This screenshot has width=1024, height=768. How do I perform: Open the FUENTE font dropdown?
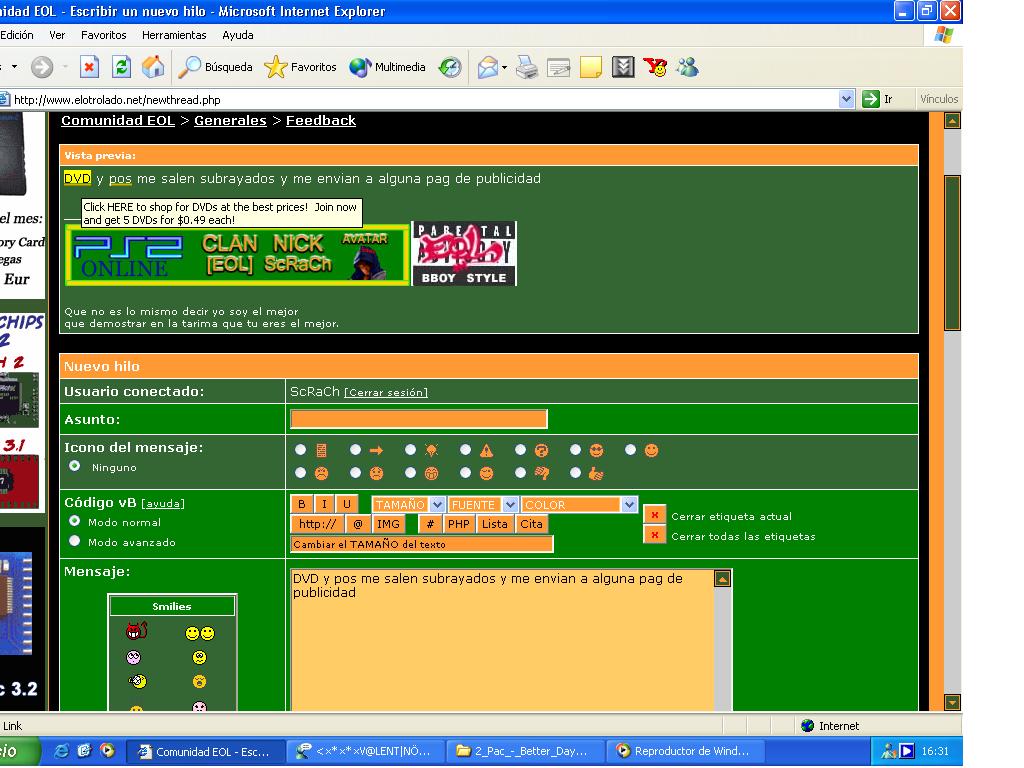pyautogui.click(x=483, y=505)
